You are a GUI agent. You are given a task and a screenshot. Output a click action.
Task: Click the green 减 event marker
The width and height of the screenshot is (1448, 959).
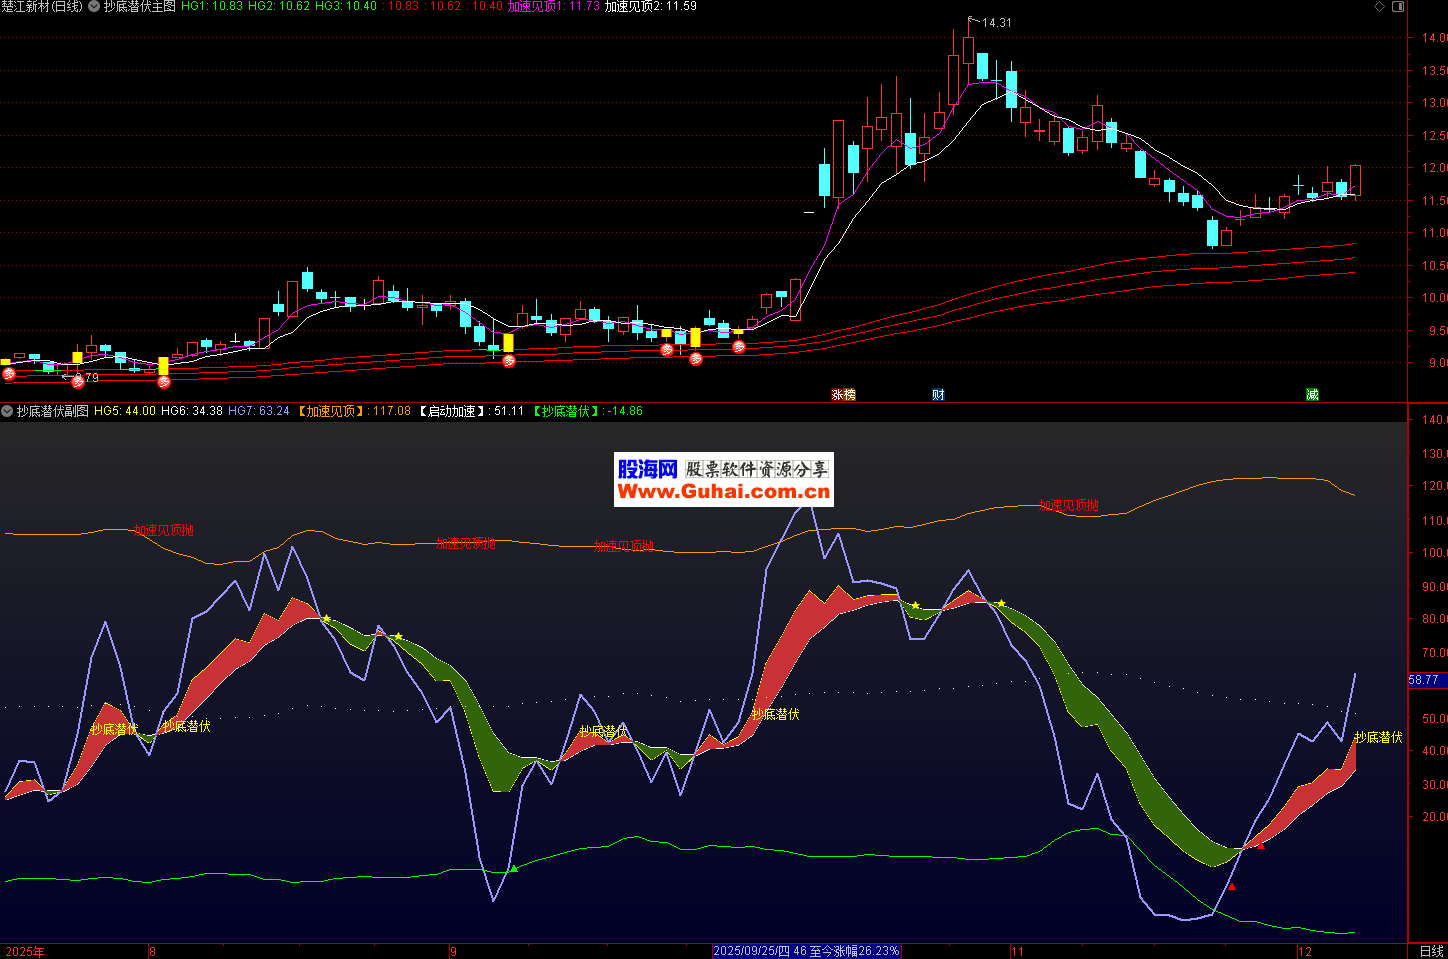tap(1312, 395)
